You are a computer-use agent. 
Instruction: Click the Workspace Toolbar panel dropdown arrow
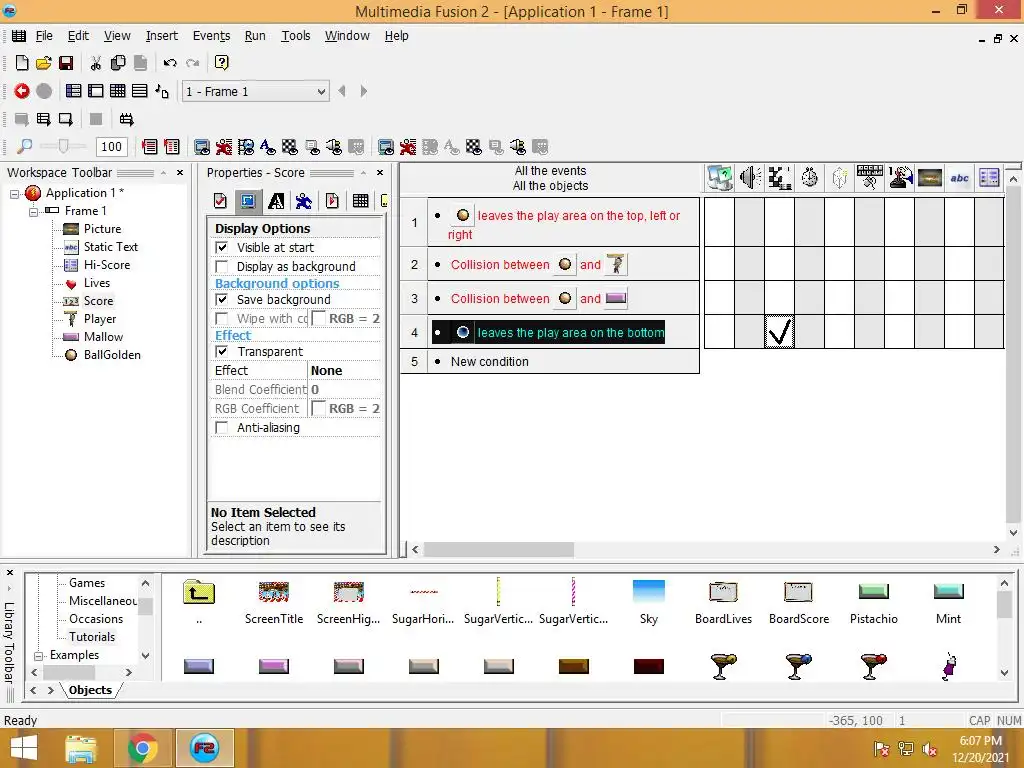click(x=163, y=173)
